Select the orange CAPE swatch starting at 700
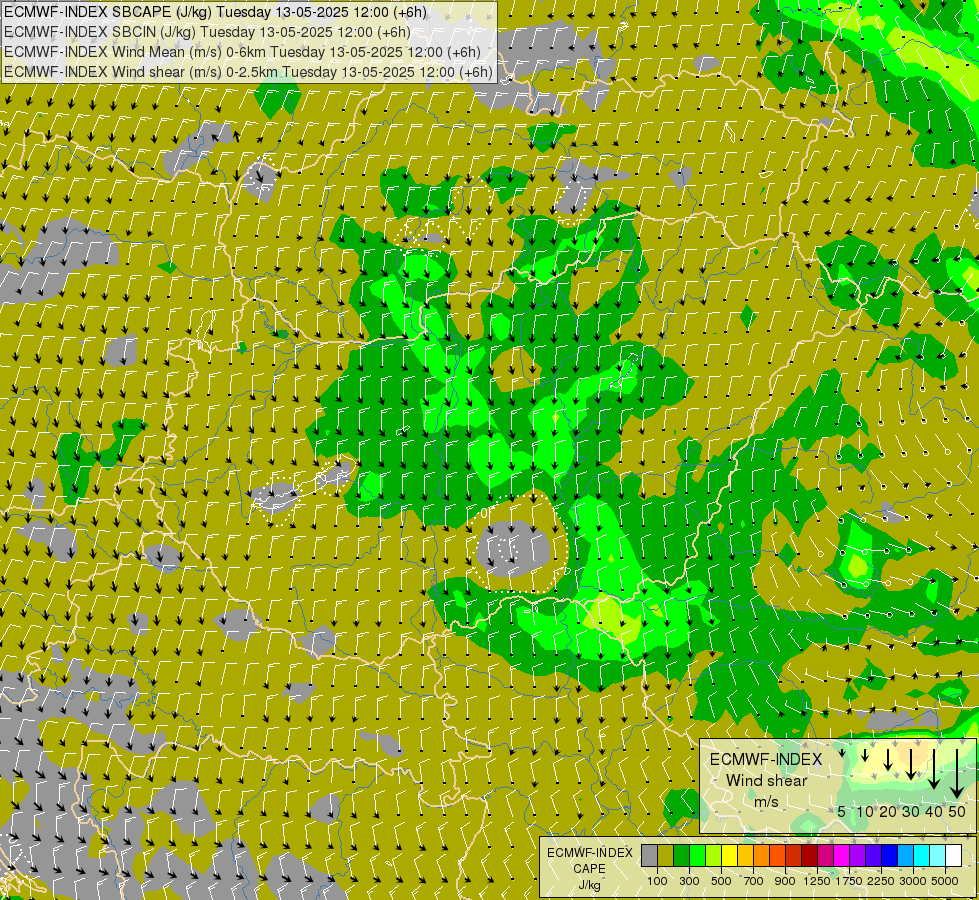The width and height of the screenshot is (979, 900). pyautogui.click(x=762, y=856)
